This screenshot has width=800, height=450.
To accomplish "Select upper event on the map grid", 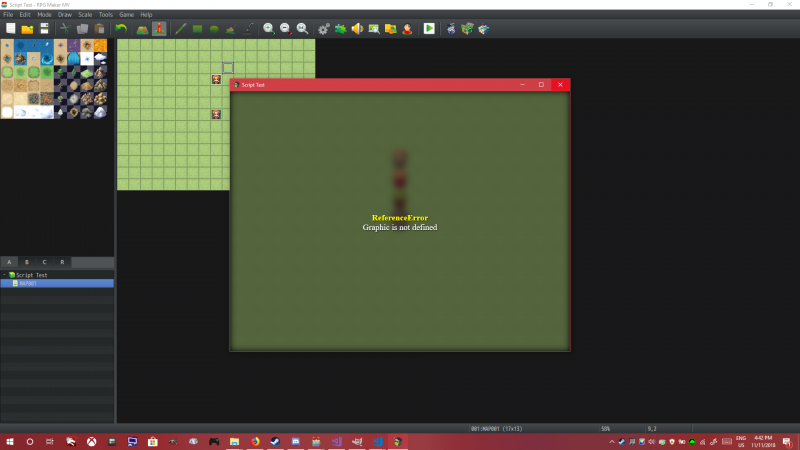I will pyautogui.click(x=216, y=79).
